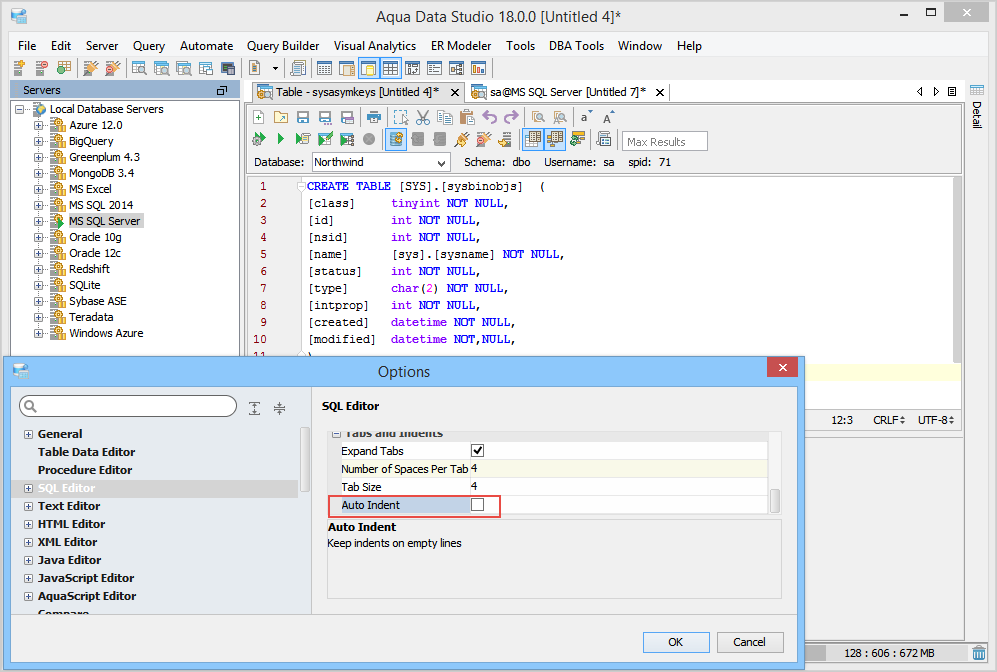Image resolution: width=997 pixels, height=672 pixels.
Task: Click the Collapse All icon in Options dialog
Action: pyautogui.click(x=279, y=408)
